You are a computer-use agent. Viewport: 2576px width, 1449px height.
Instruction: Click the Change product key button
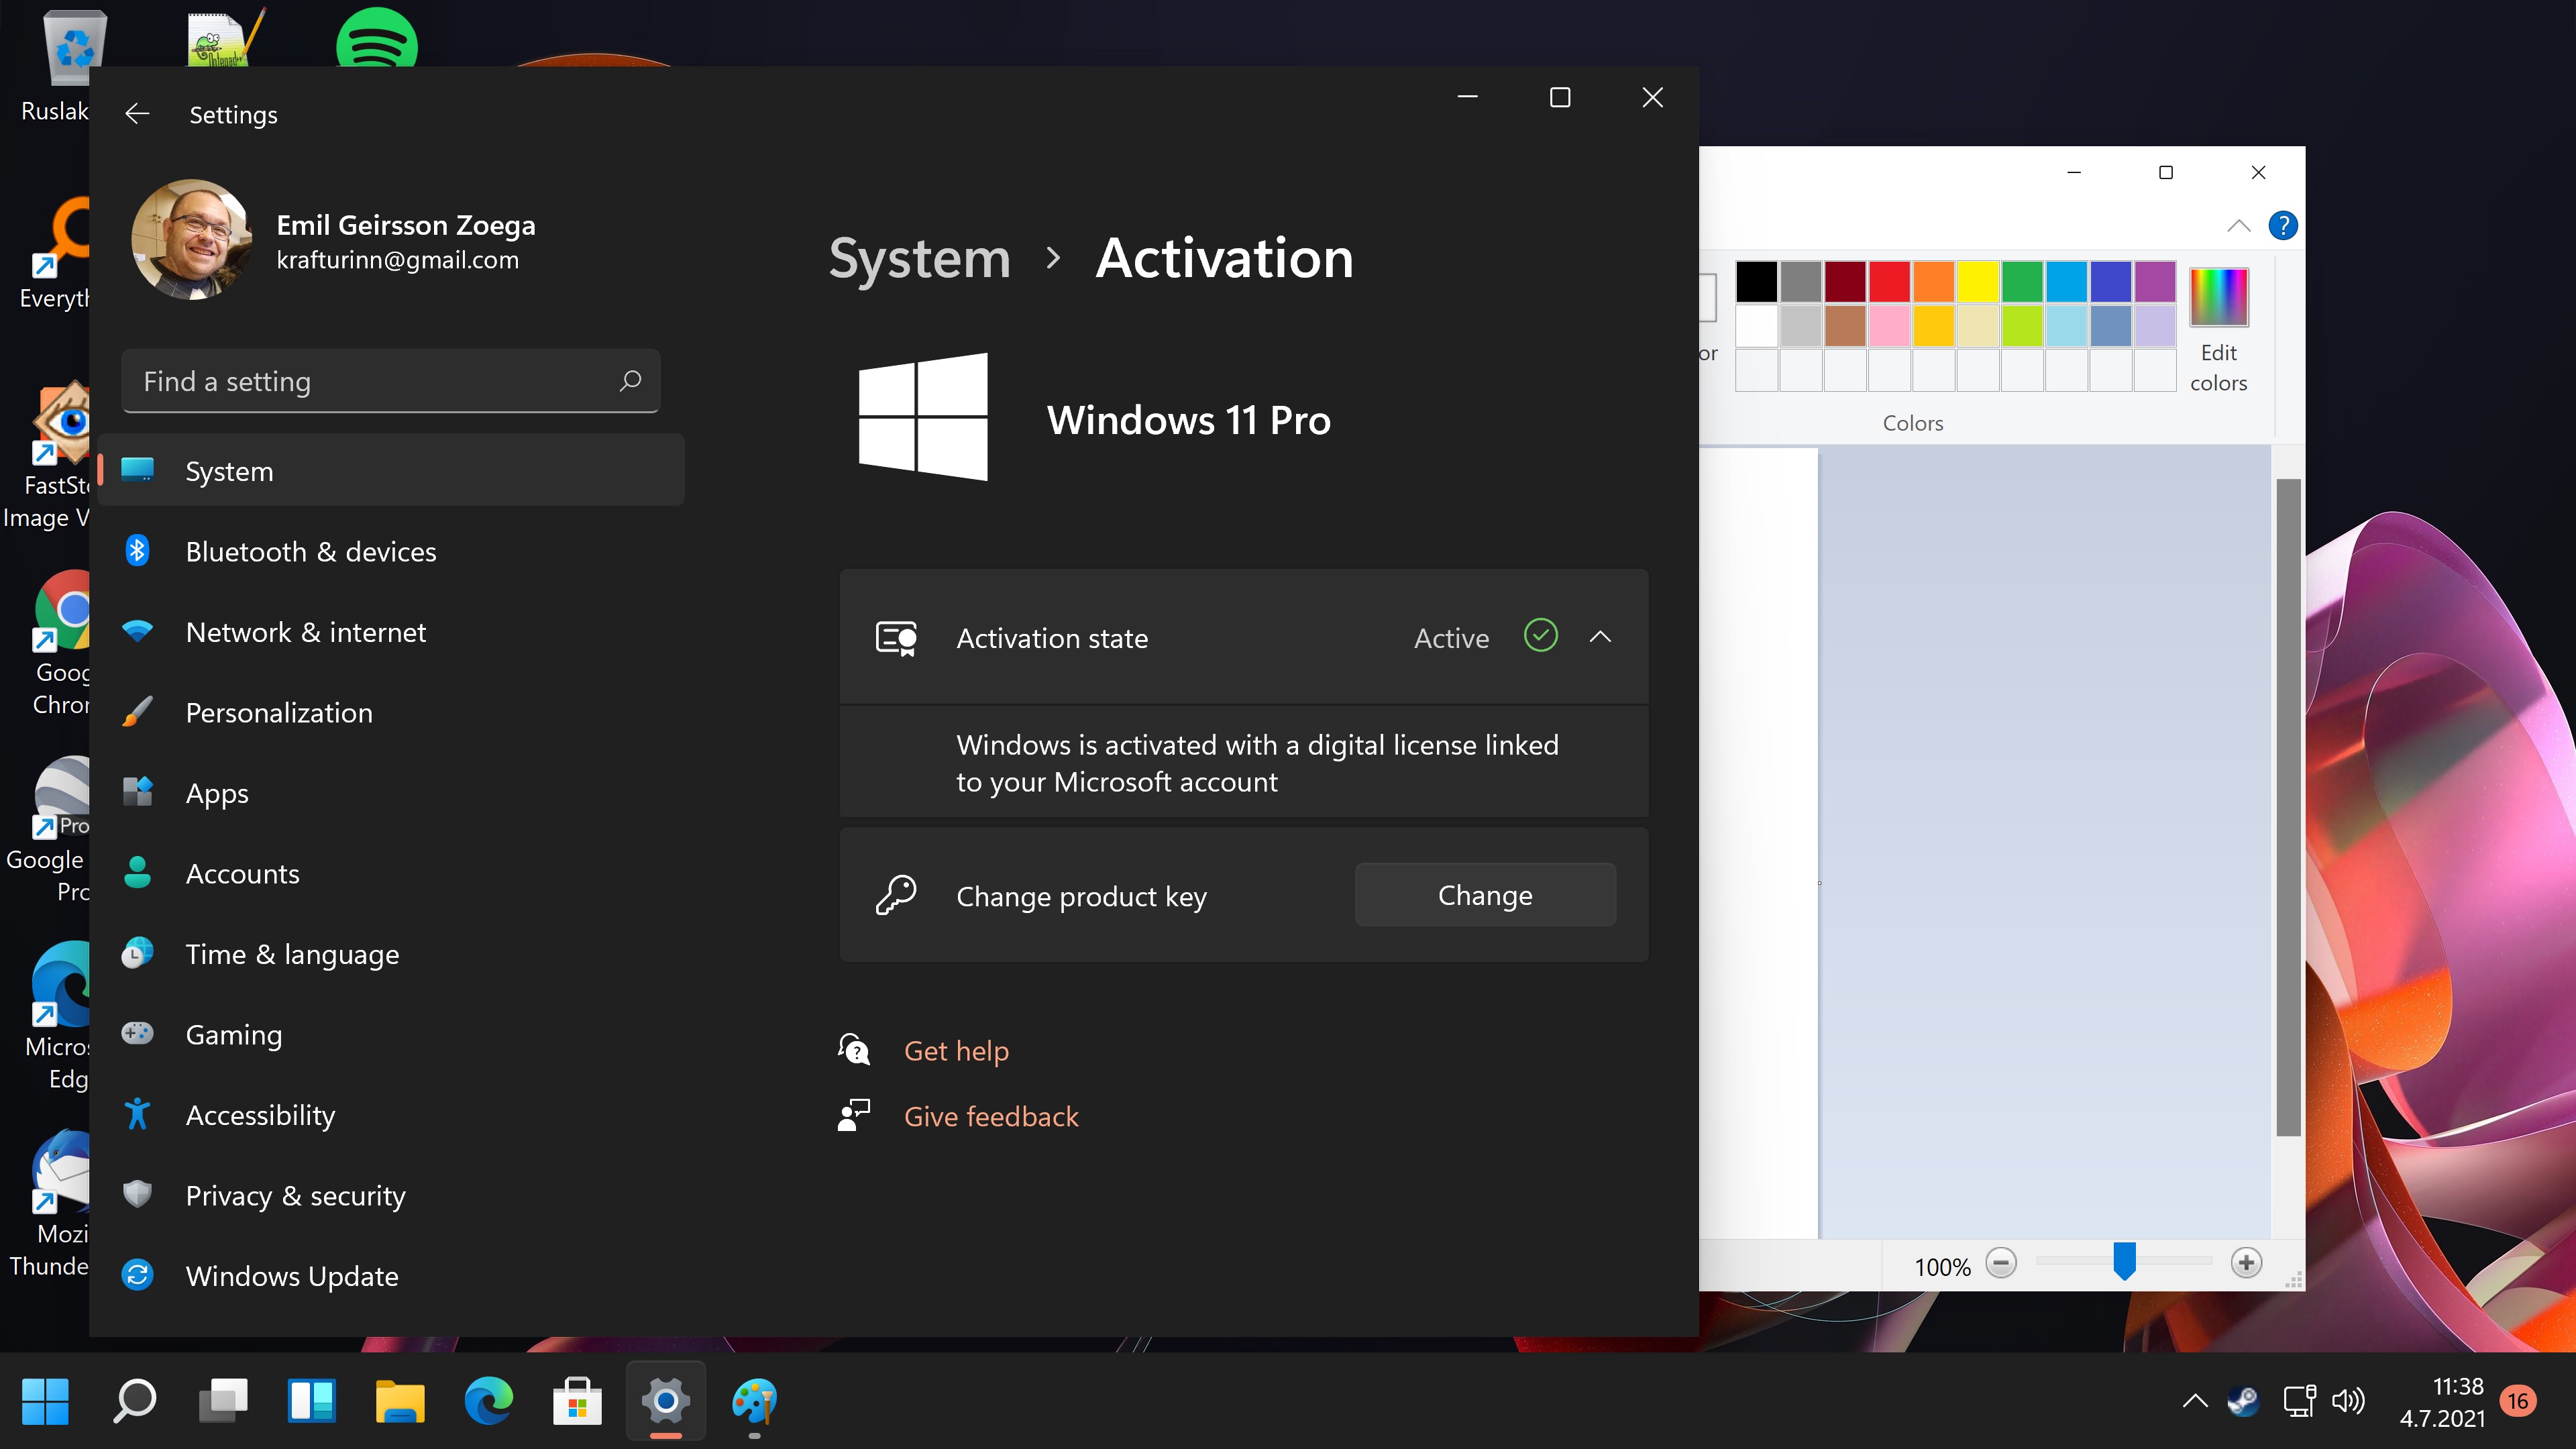(1485, 894)
